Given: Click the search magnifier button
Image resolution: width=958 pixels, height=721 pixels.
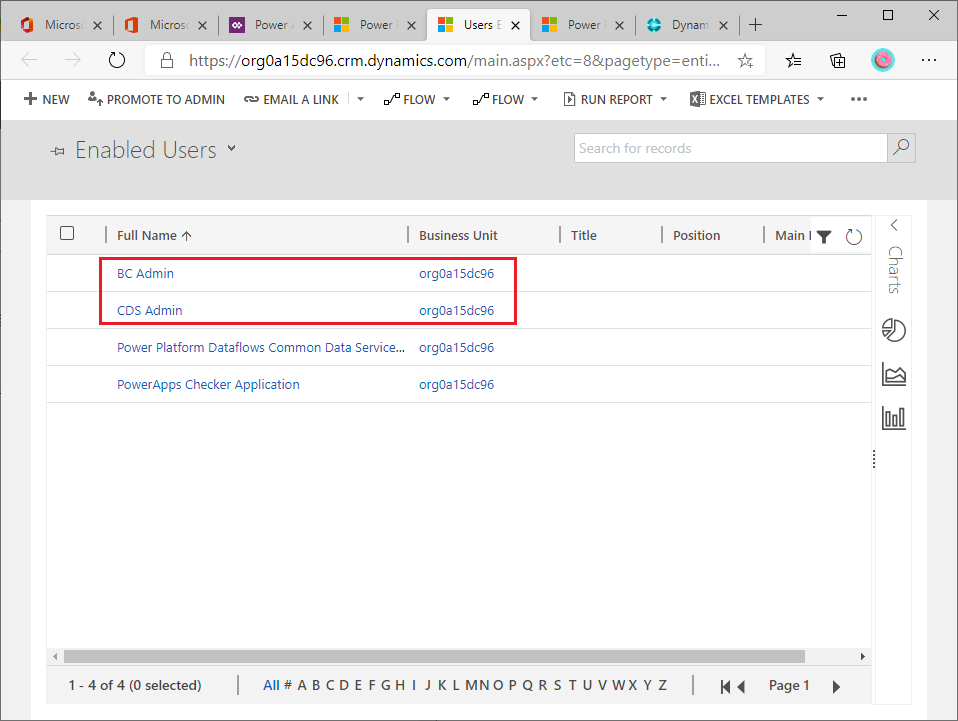Looking at the screenshot, I should tap(901, 148).
